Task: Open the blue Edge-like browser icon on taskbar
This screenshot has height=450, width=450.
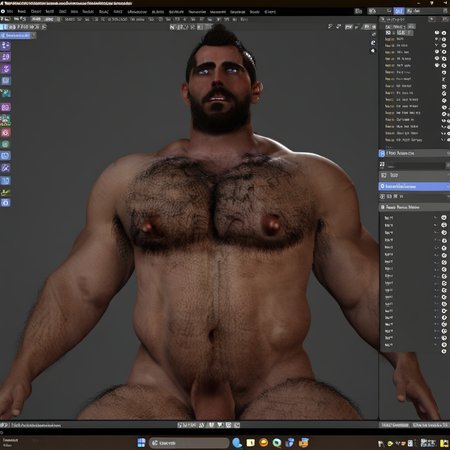Action: click(237, 442)
